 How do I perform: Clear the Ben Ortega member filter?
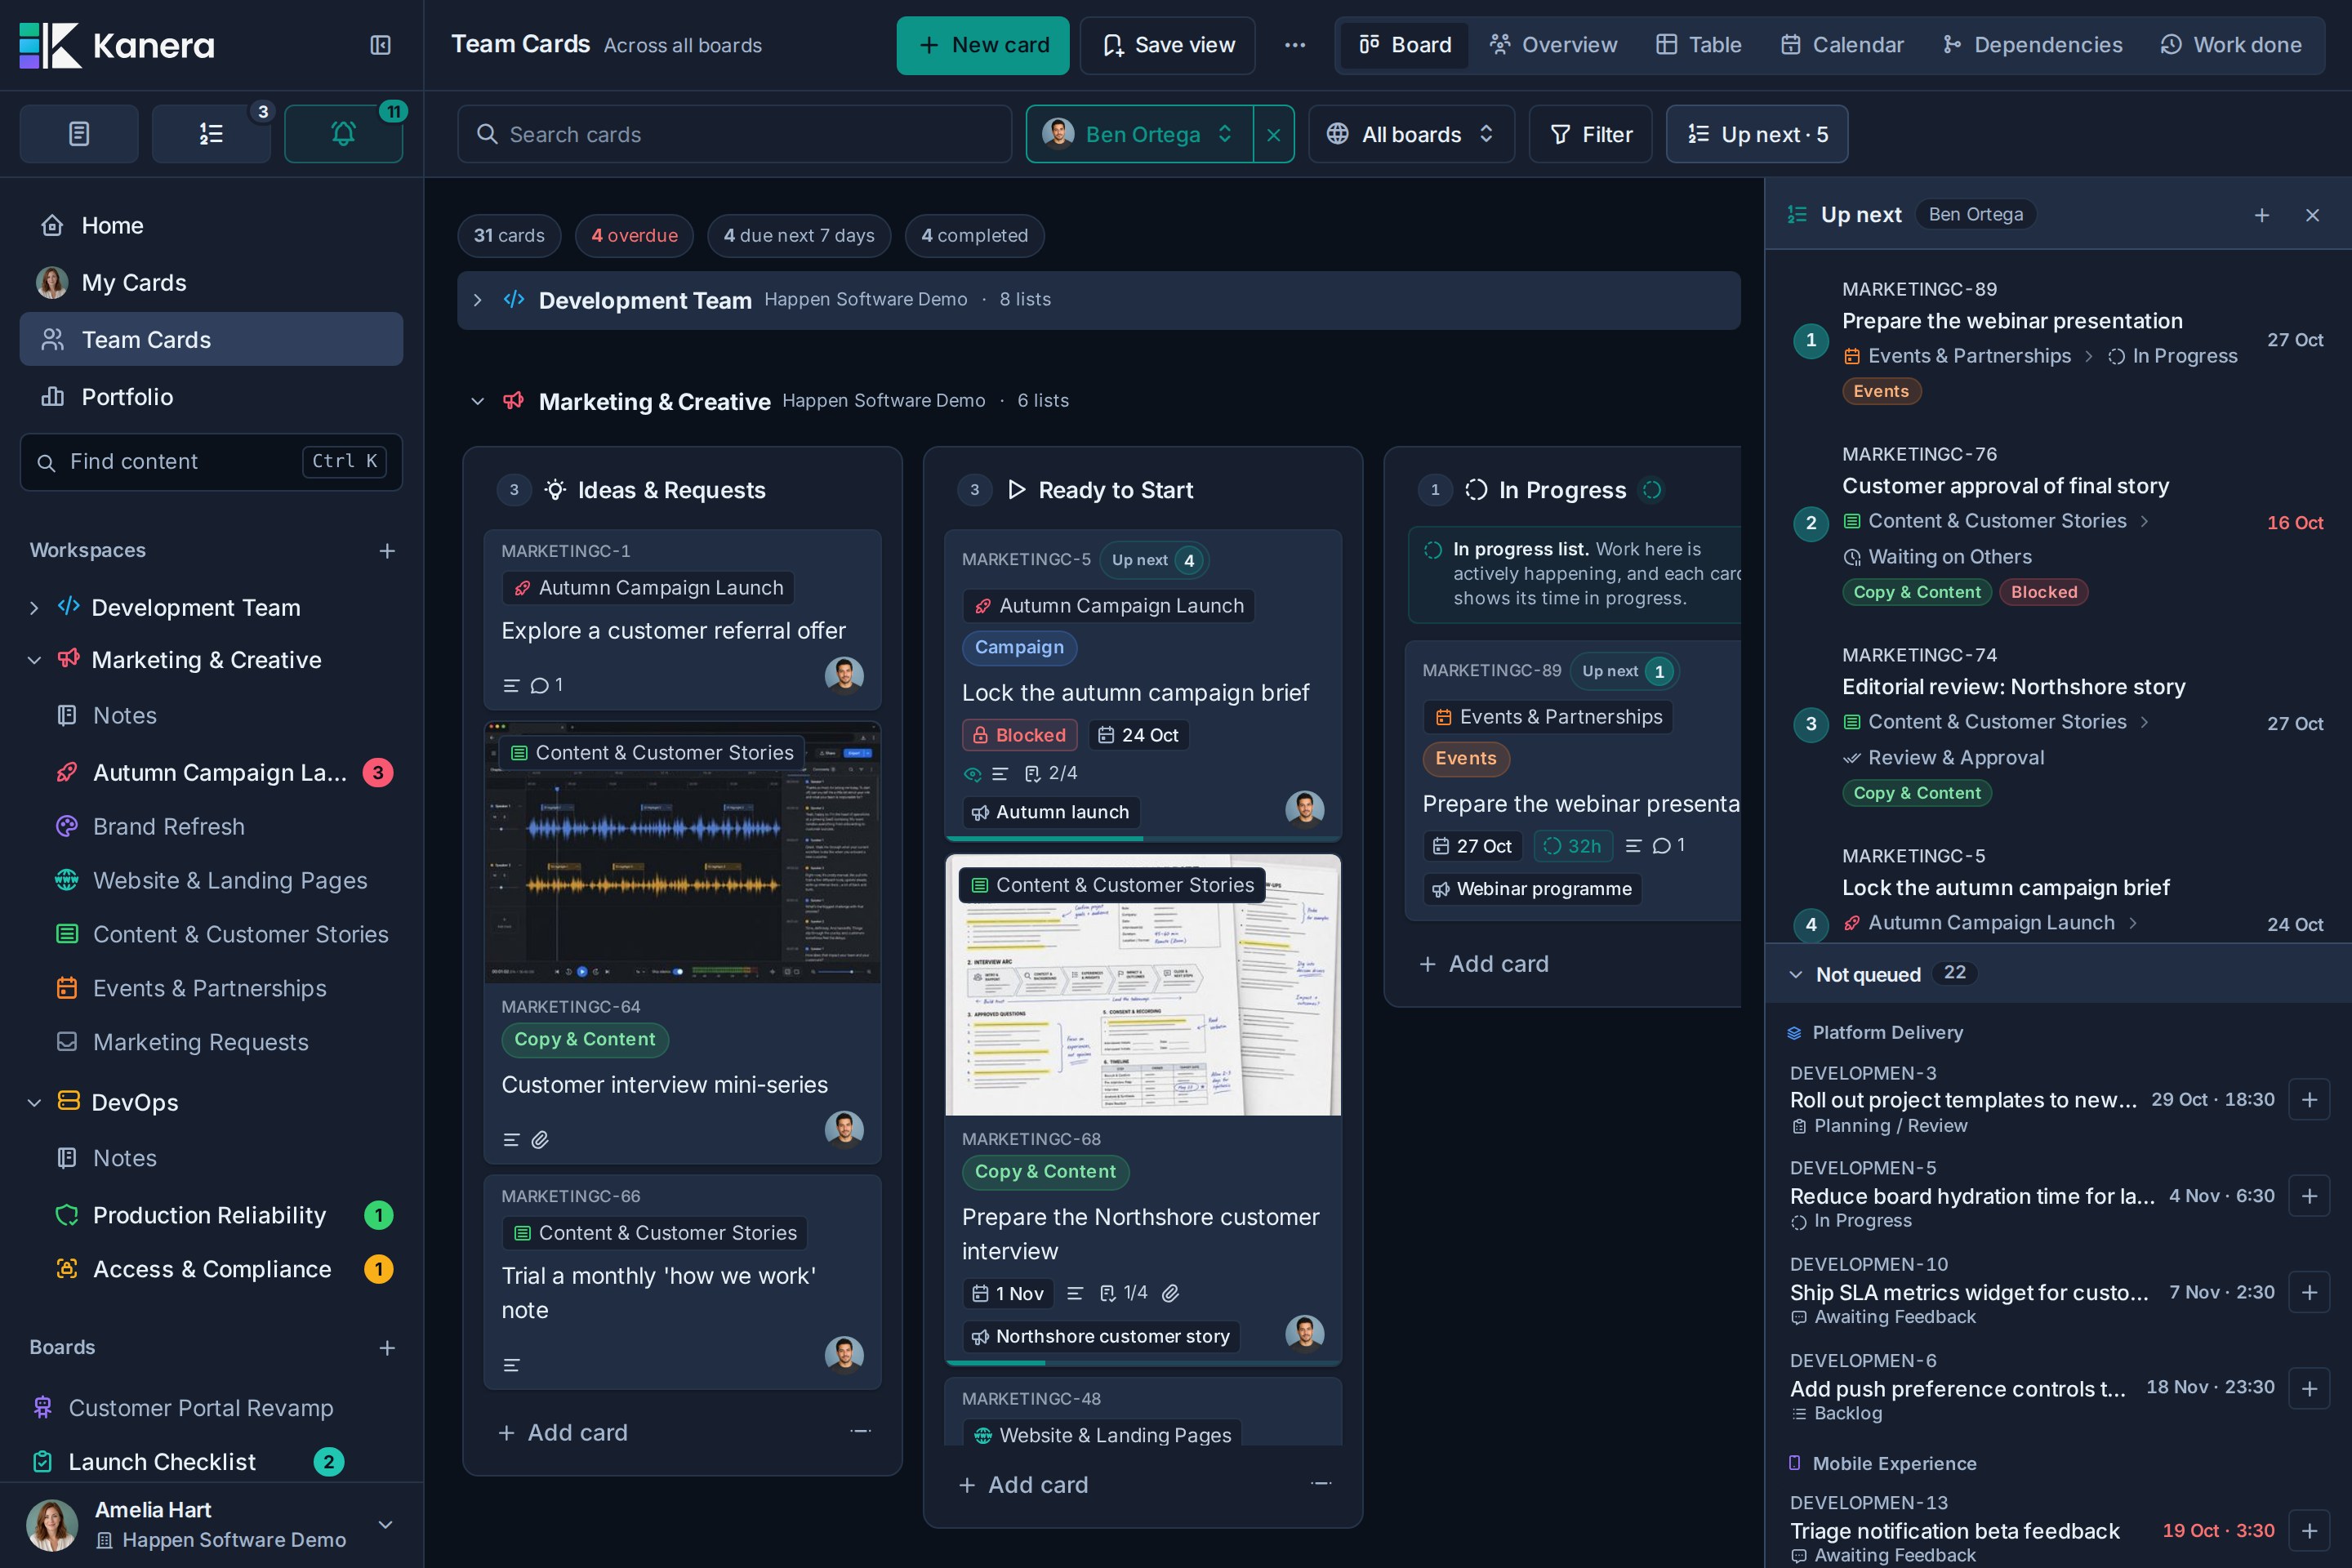coord(1273,134)
